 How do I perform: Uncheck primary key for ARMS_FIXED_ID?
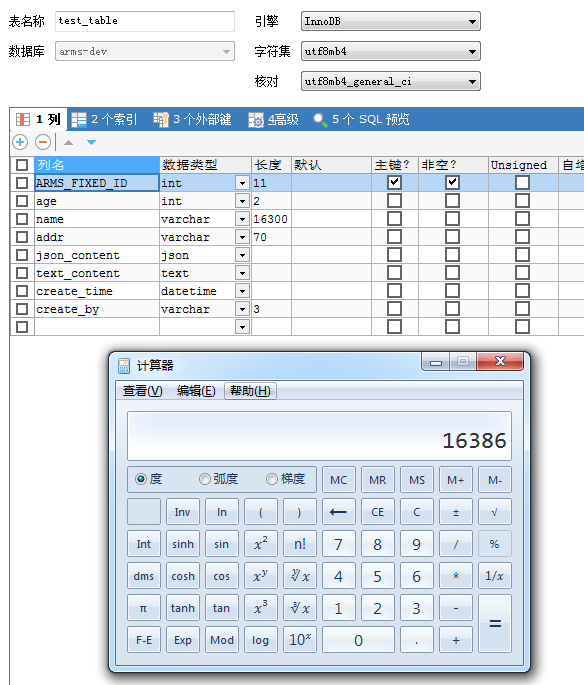point(394,182)
